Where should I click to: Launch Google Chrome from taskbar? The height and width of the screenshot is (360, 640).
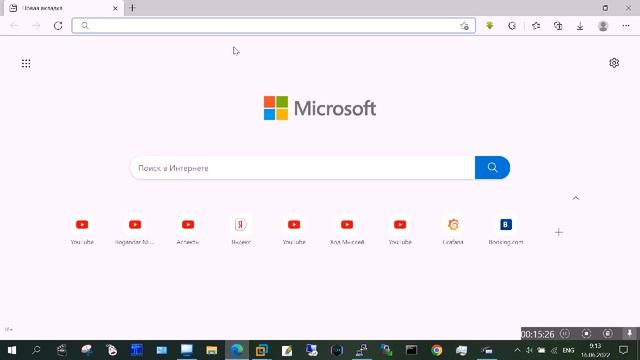[437, 350]
